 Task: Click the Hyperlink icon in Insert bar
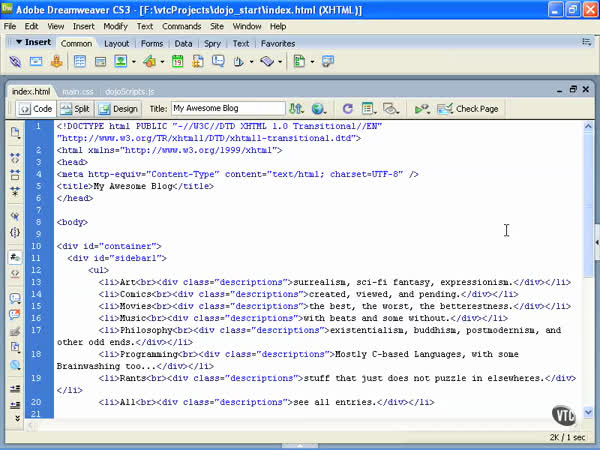15,62
